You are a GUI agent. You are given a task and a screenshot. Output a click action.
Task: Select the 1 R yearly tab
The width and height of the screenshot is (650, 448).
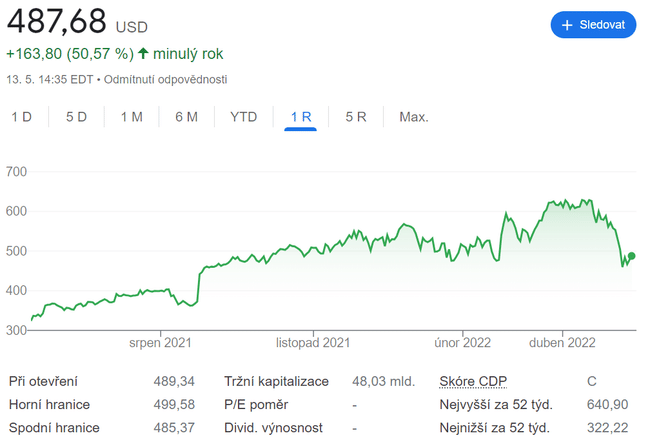[x=300, y=117]
